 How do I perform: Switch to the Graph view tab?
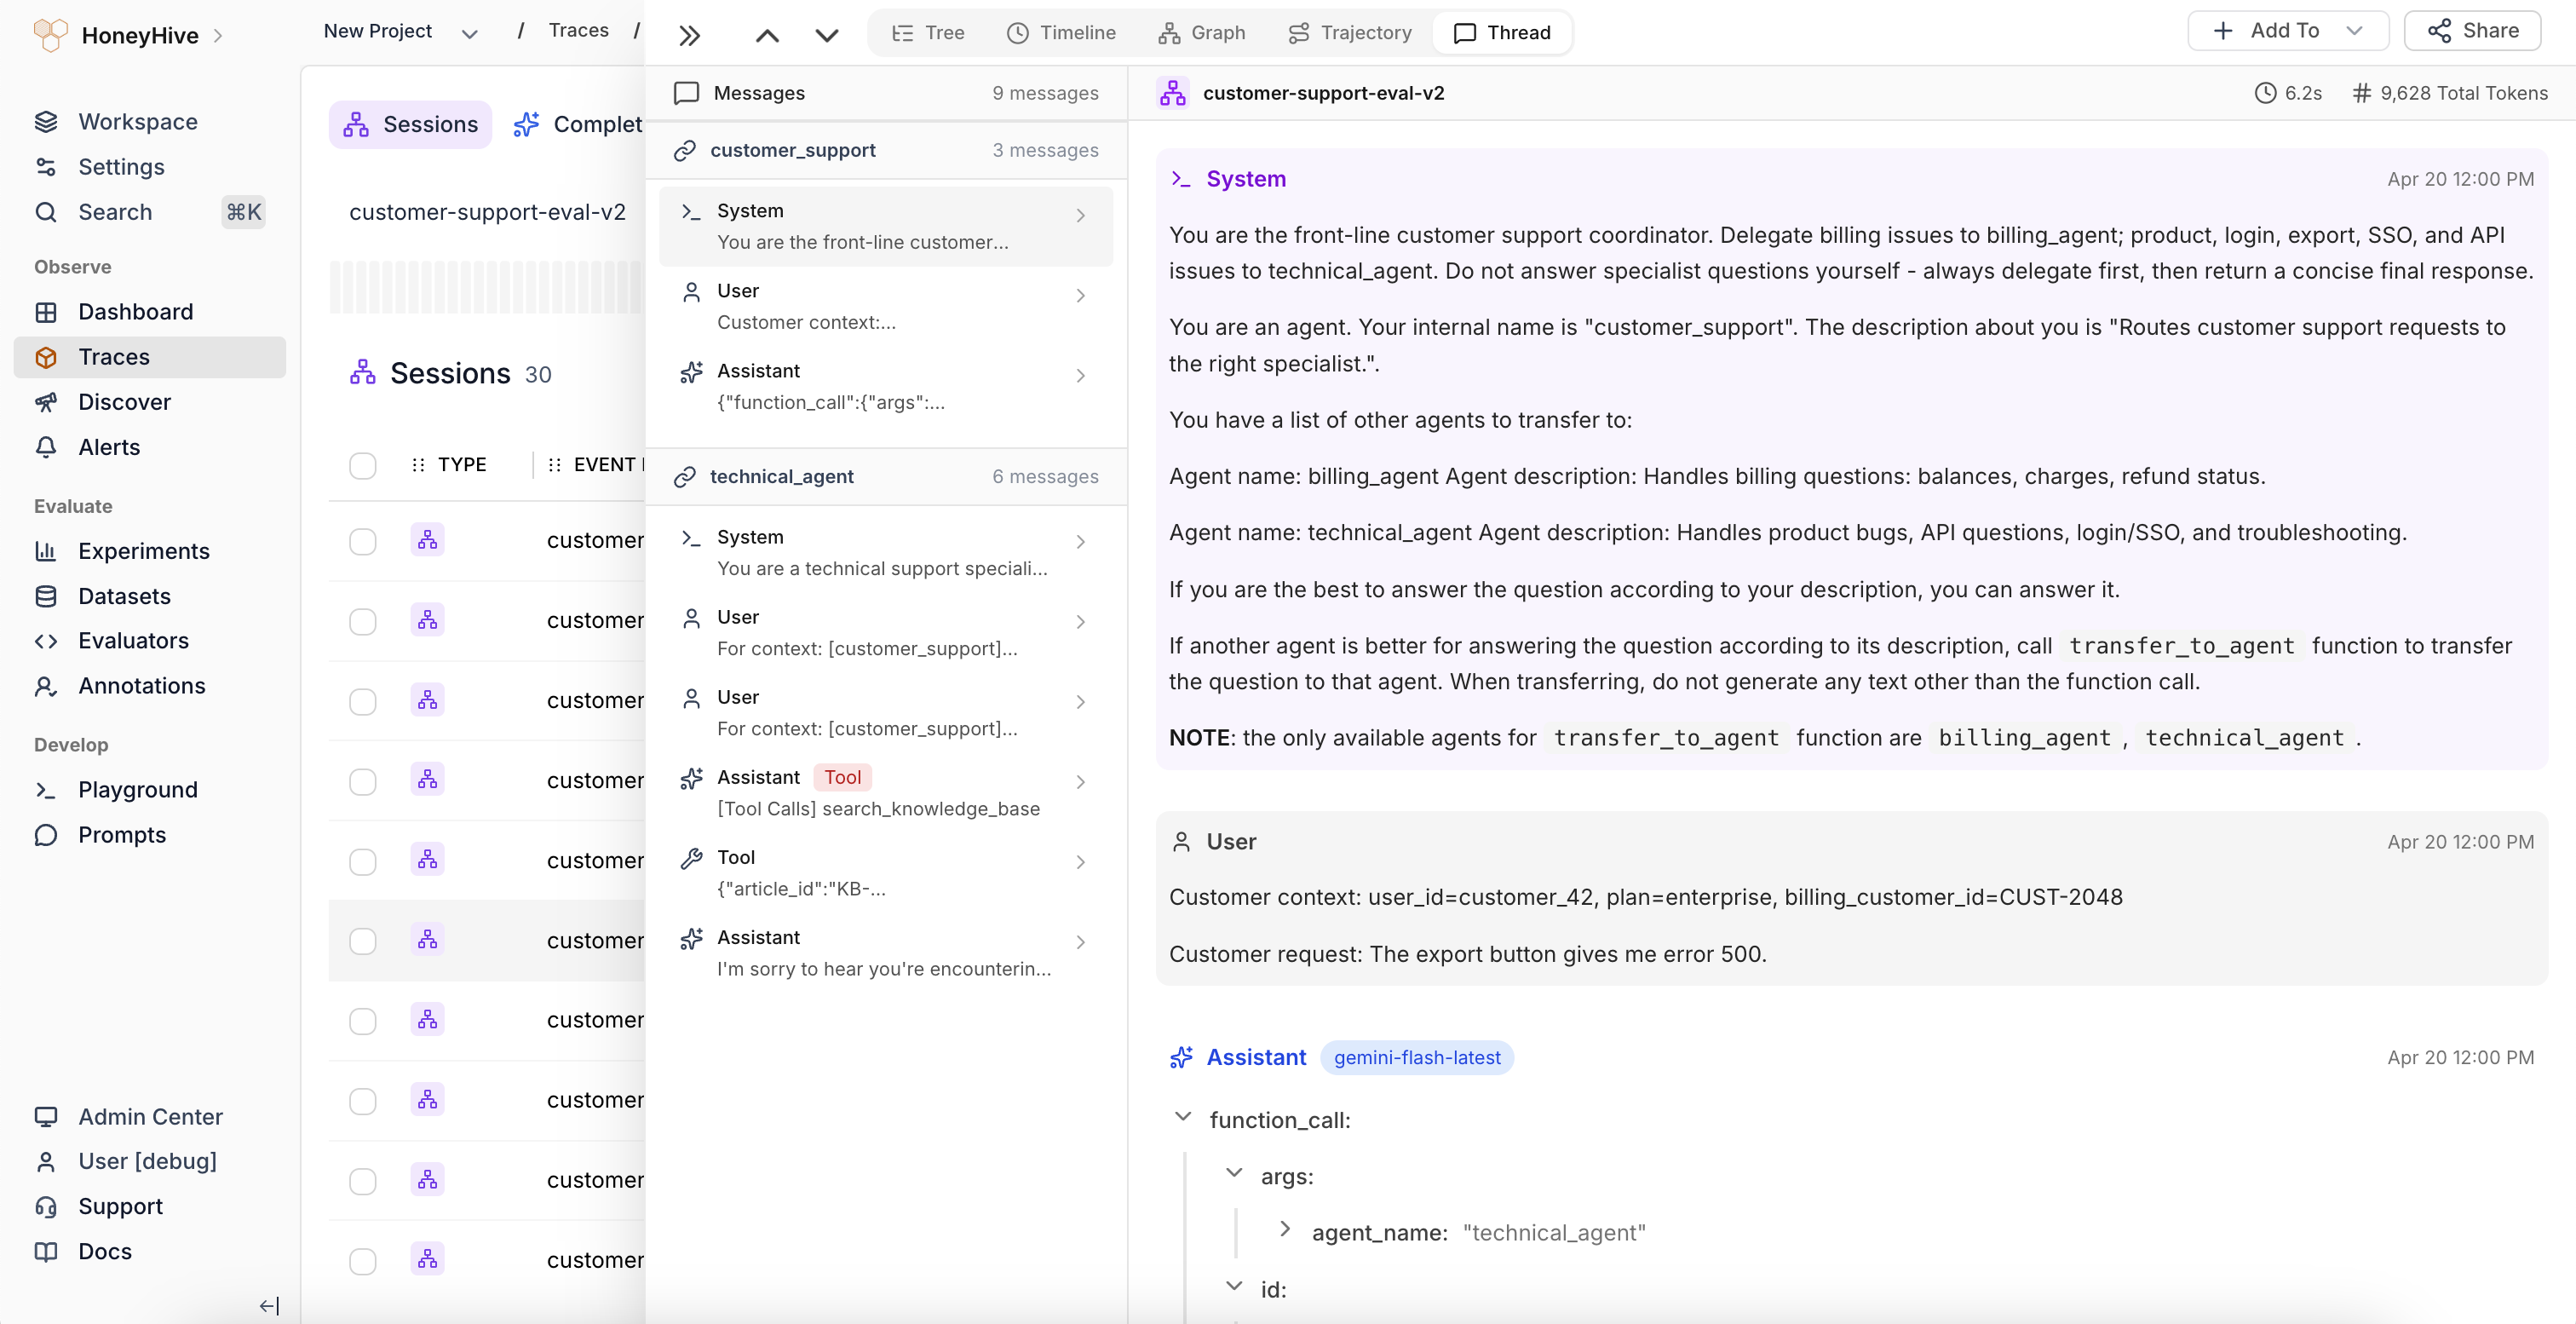click(x=1202, y=32)
